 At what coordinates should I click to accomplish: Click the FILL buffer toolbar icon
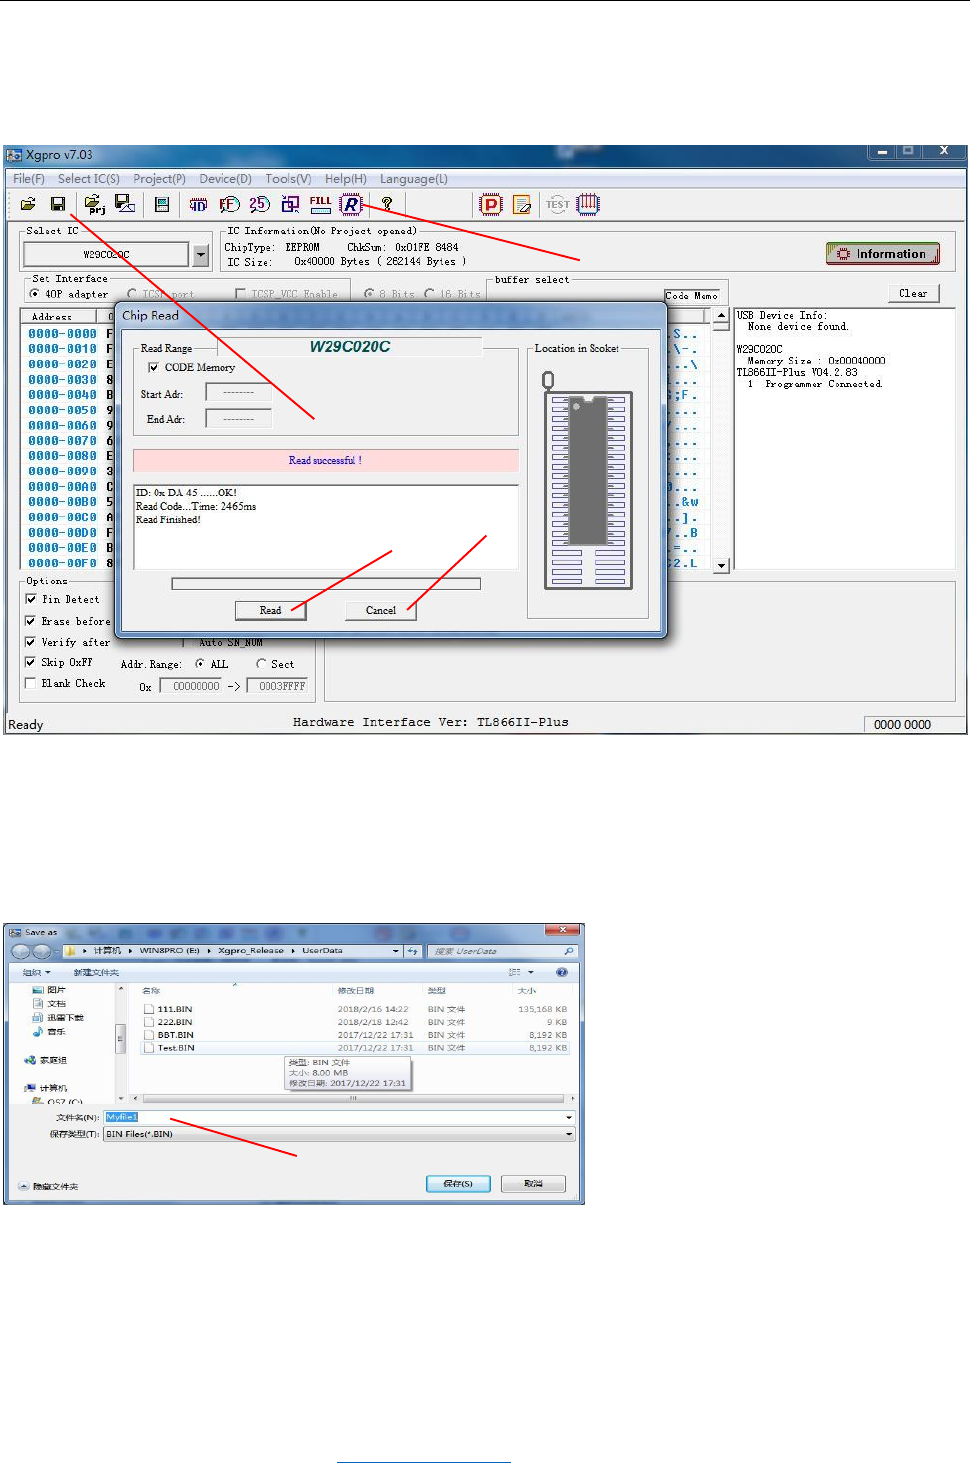coord(320,204)
